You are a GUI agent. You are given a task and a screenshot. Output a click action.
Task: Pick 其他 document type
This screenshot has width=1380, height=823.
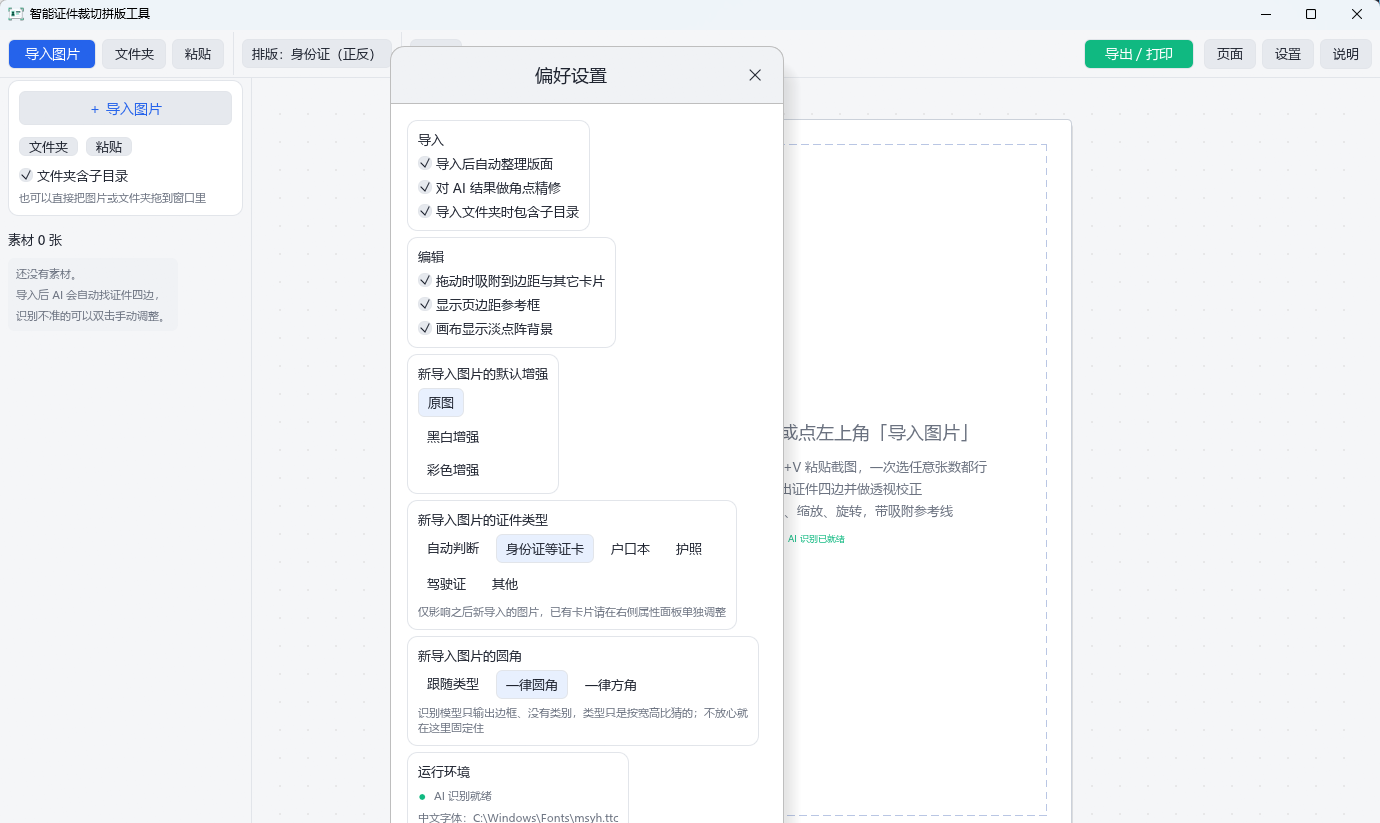505,584
